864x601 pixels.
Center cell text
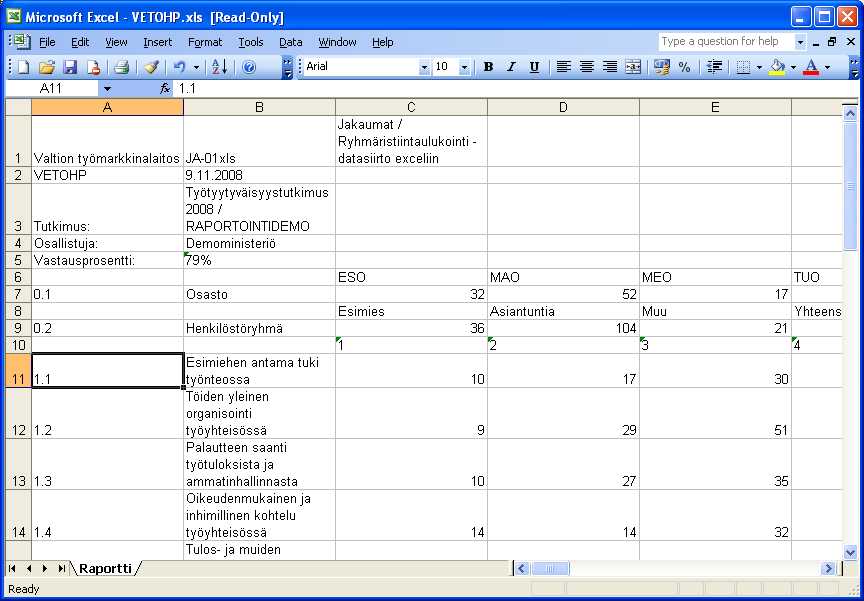click(x=586, y=67)
